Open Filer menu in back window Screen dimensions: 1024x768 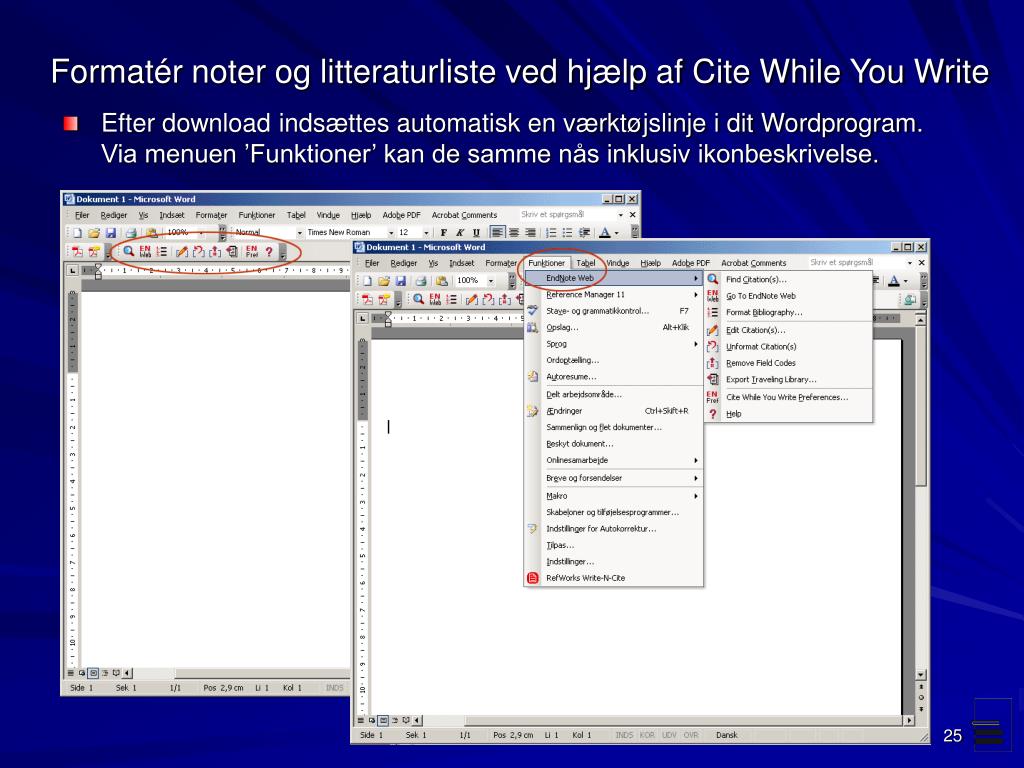pos(82,215)
